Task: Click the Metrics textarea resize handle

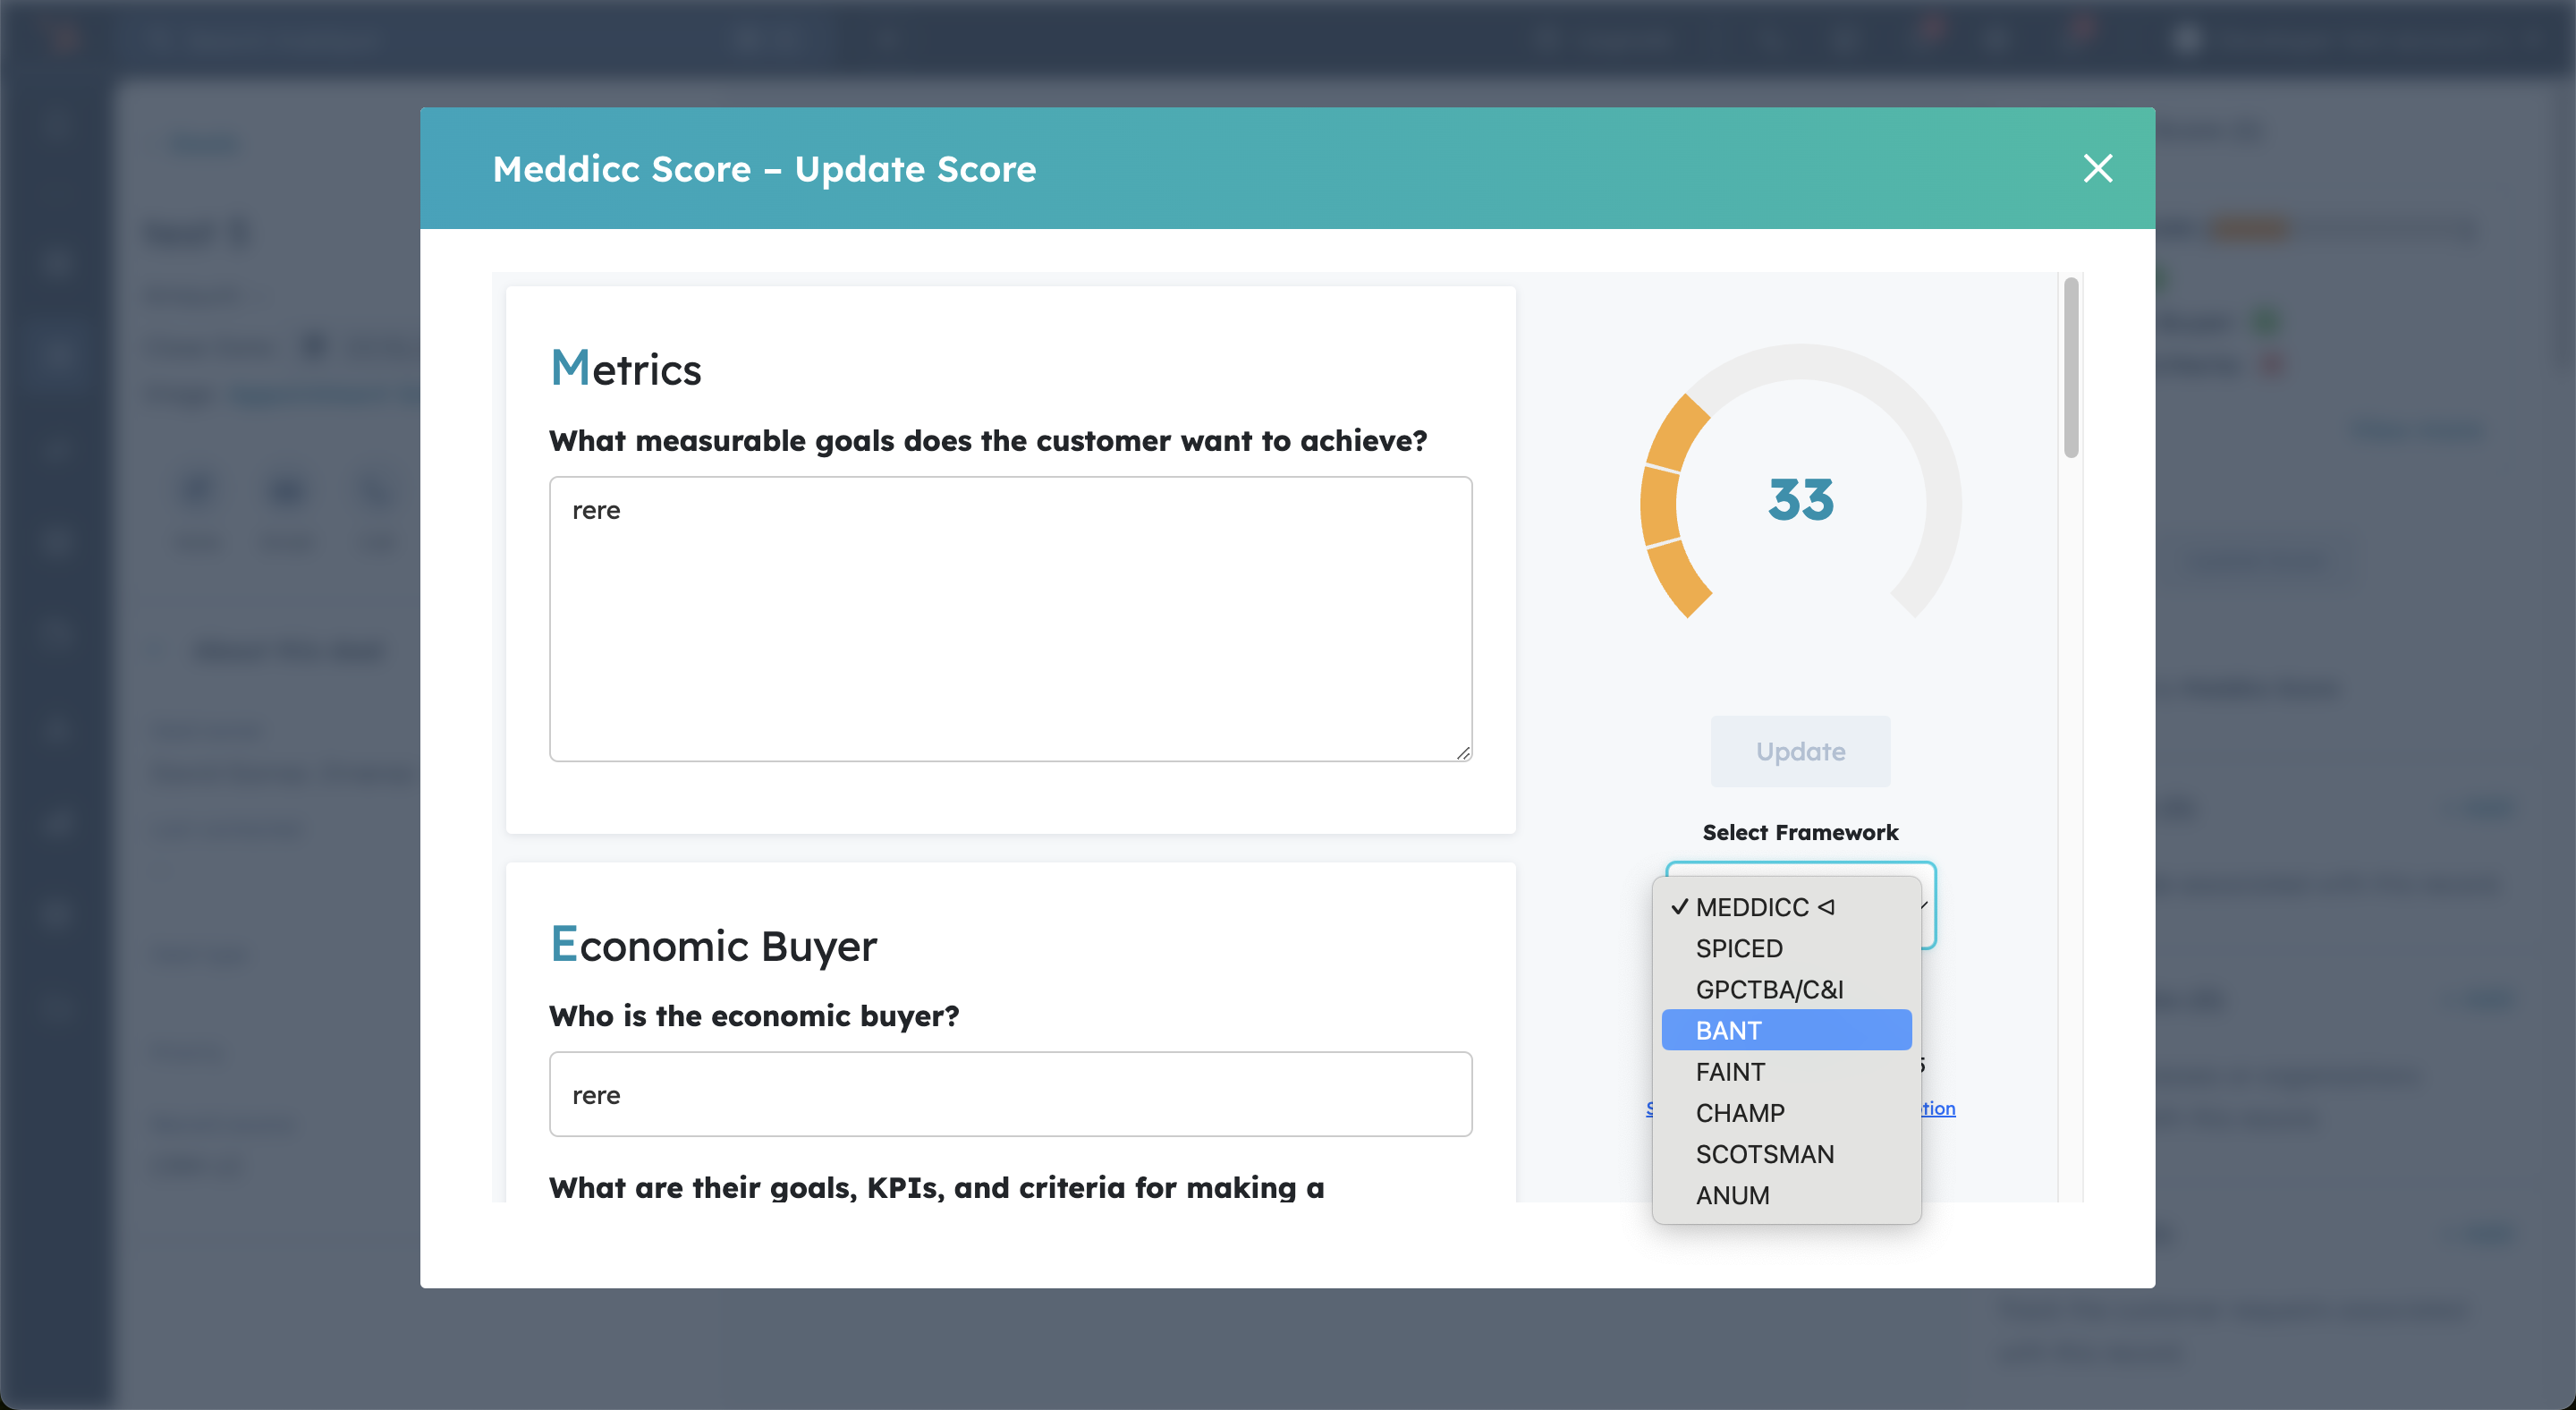Action: (1463, 753)
